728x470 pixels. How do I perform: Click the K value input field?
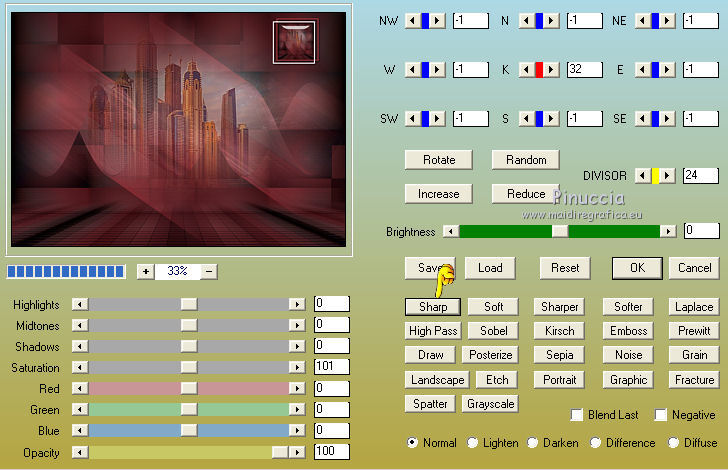click(x=585, y=70)
